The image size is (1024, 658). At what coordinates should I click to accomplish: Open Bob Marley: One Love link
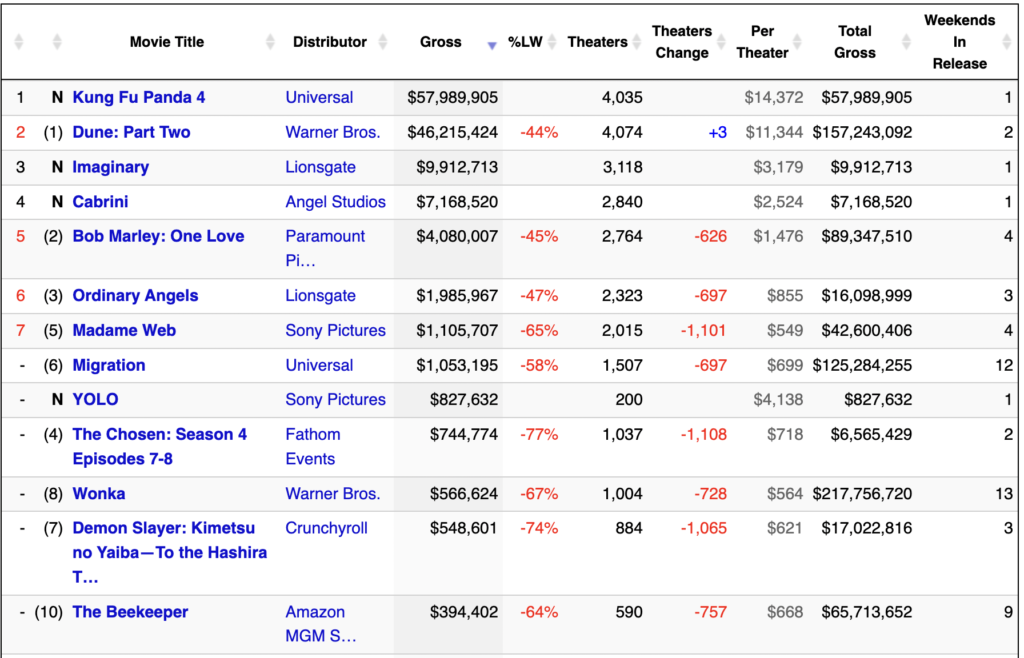pyautogui.click(x=158, y=236)
